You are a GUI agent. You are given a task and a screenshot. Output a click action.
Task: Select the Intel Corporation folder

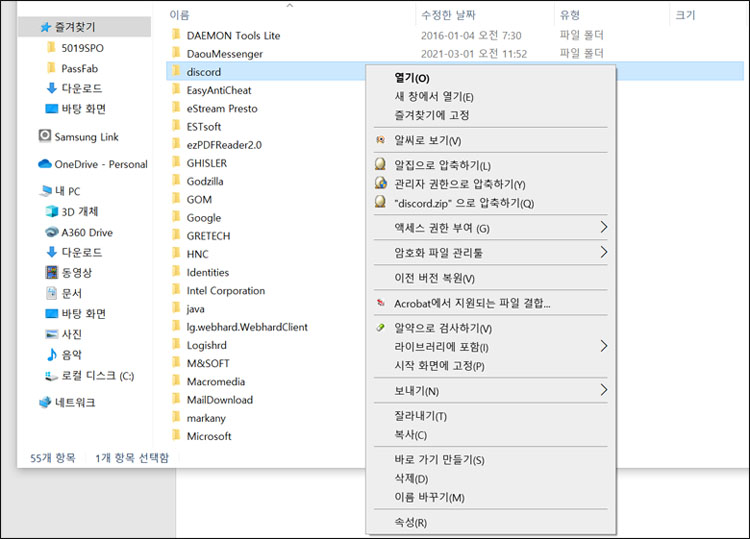click(226, 290)
